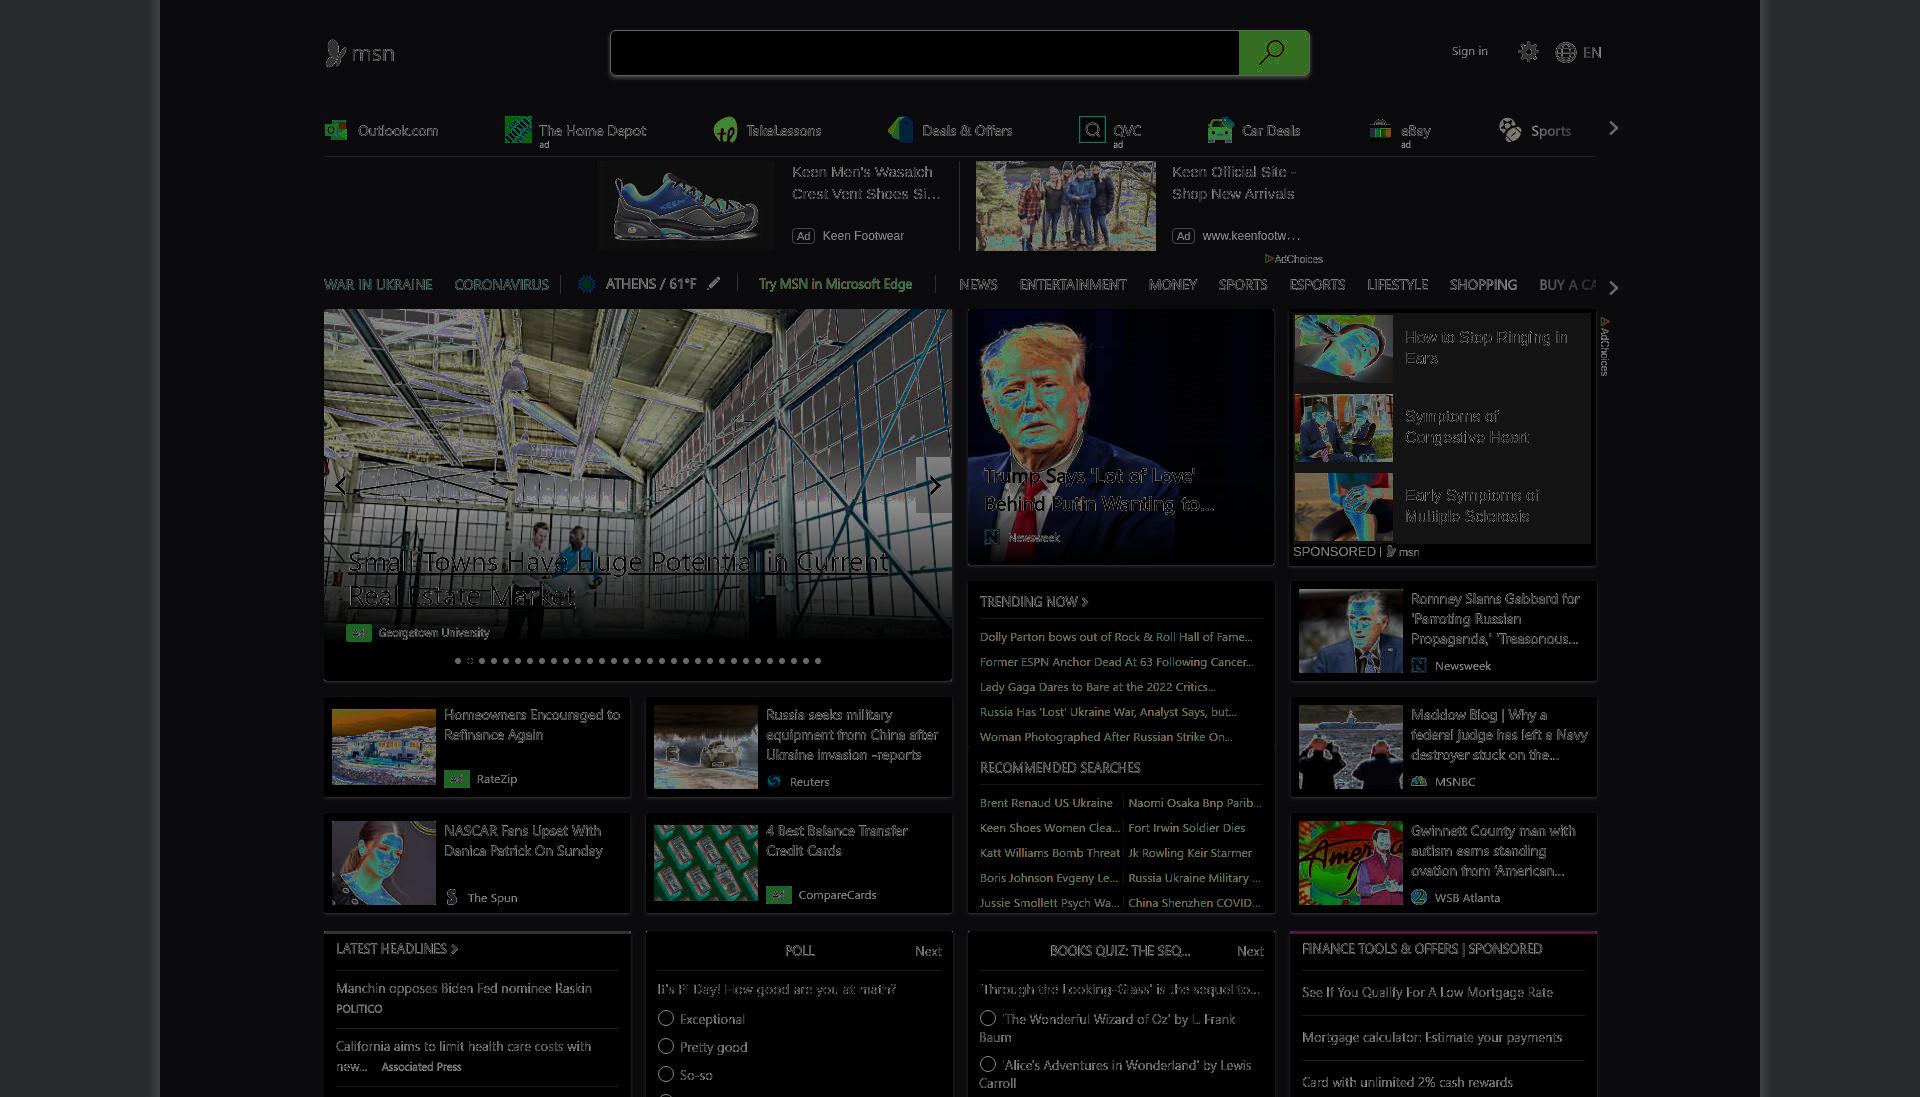
Task: Go to next slide in carousel
Action: point(934,485)
